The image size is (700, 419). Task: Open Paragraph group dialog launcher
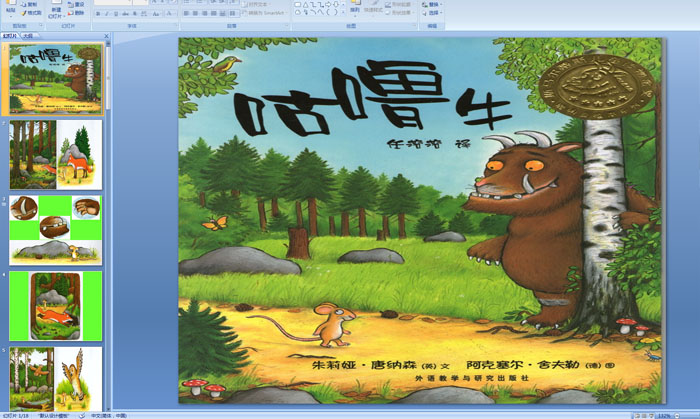(x=287, y=26)
